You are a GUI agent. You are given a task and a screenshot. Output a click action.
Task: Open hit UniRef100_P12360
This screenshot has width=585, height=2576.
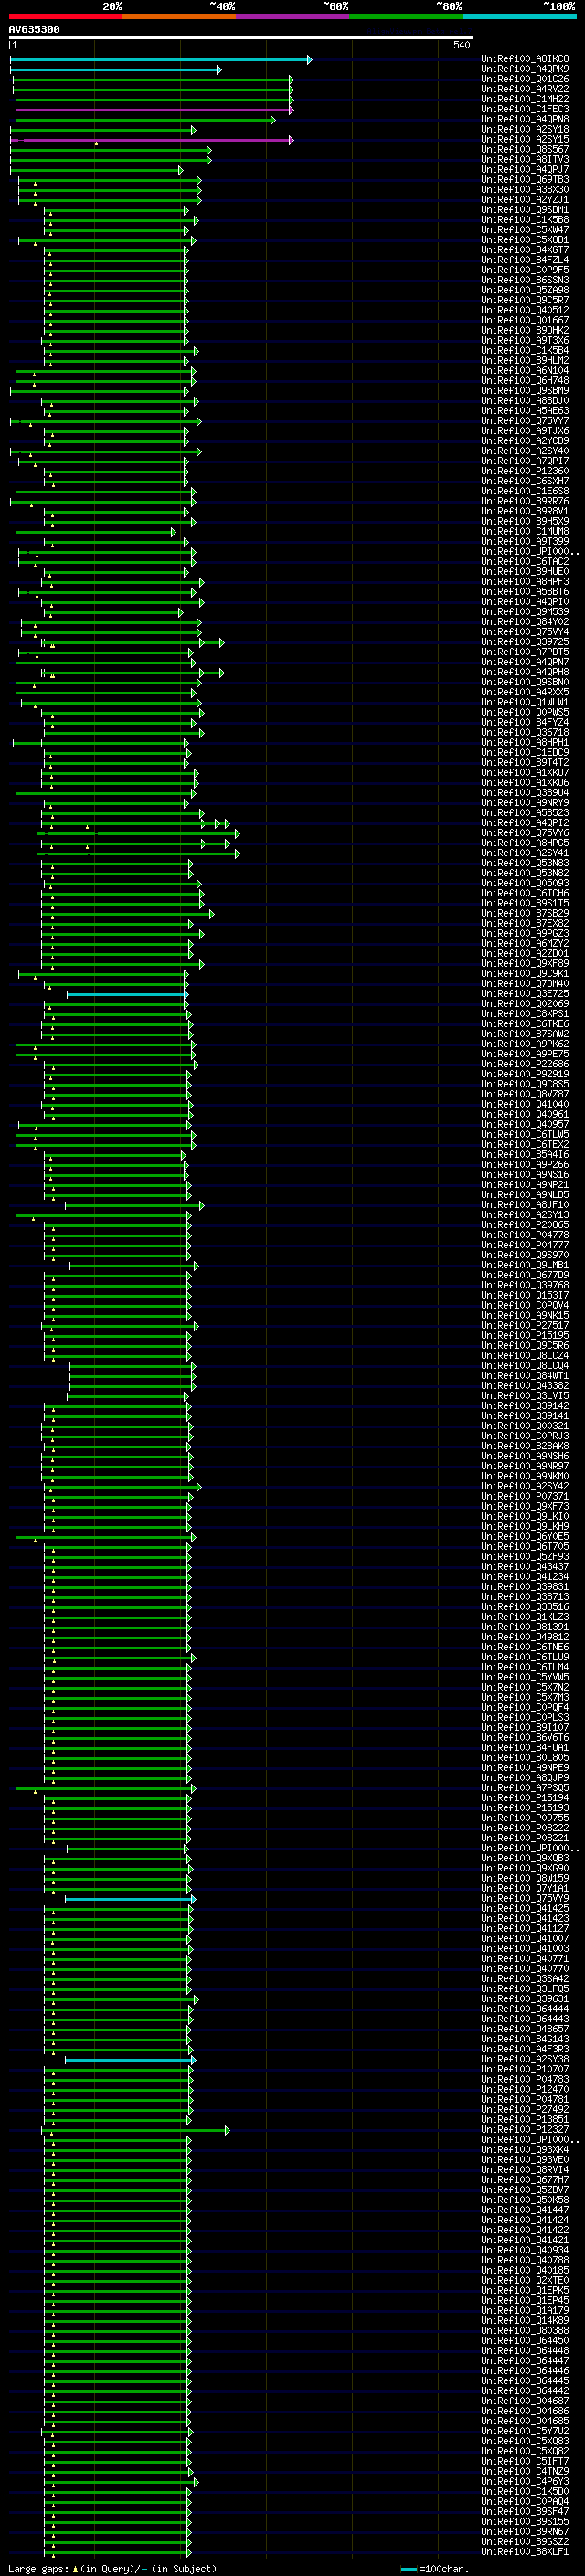pyautogui.click(x=525, y=471)
